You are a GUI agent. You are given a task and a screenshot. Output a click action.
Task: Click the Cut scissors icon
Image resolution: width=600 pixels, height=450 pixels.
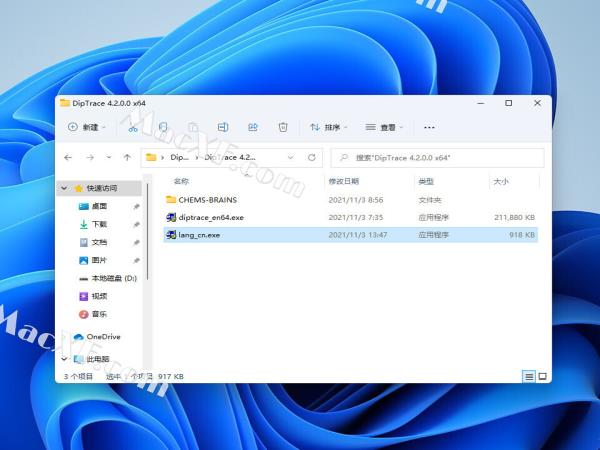[x=133, y=127]
